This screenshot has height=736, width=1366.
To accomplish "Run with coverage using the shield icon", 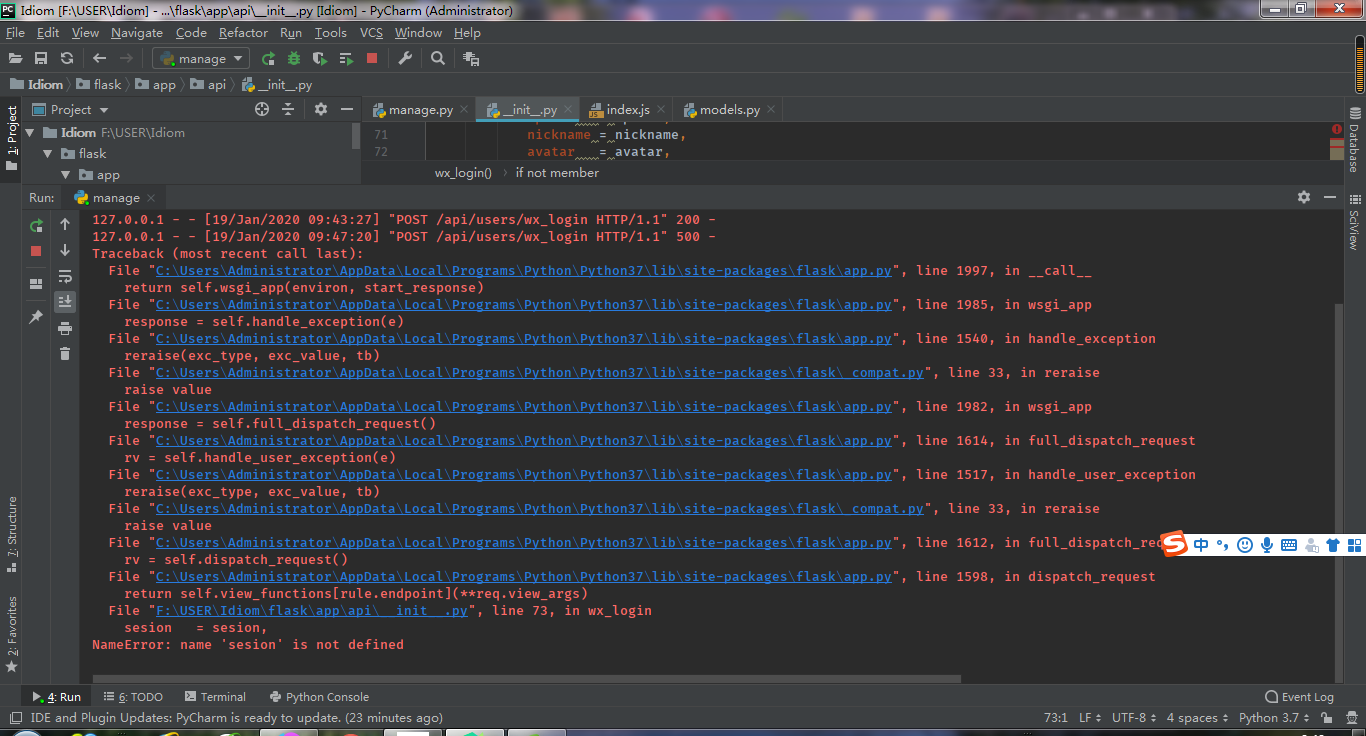I will (x=320, y=59).
